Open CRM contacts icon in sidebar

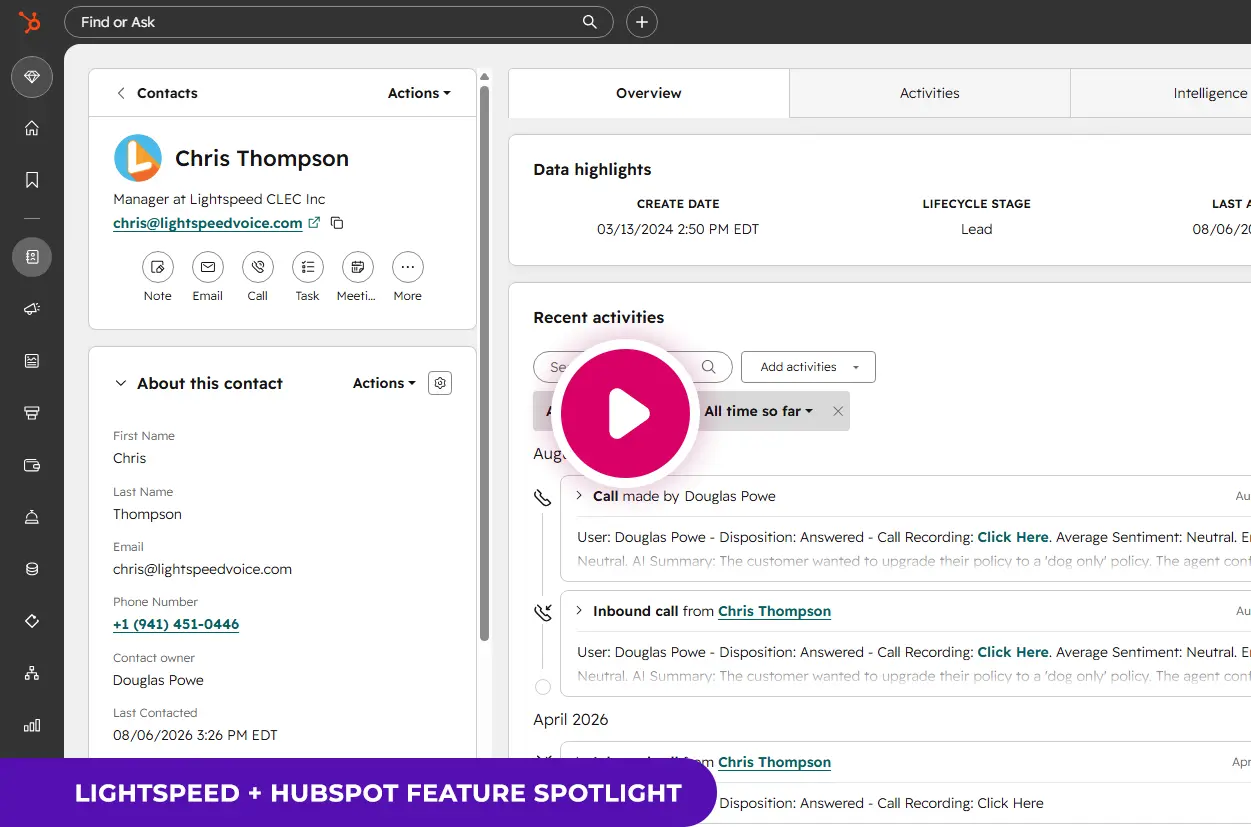[x=32, y=257]
